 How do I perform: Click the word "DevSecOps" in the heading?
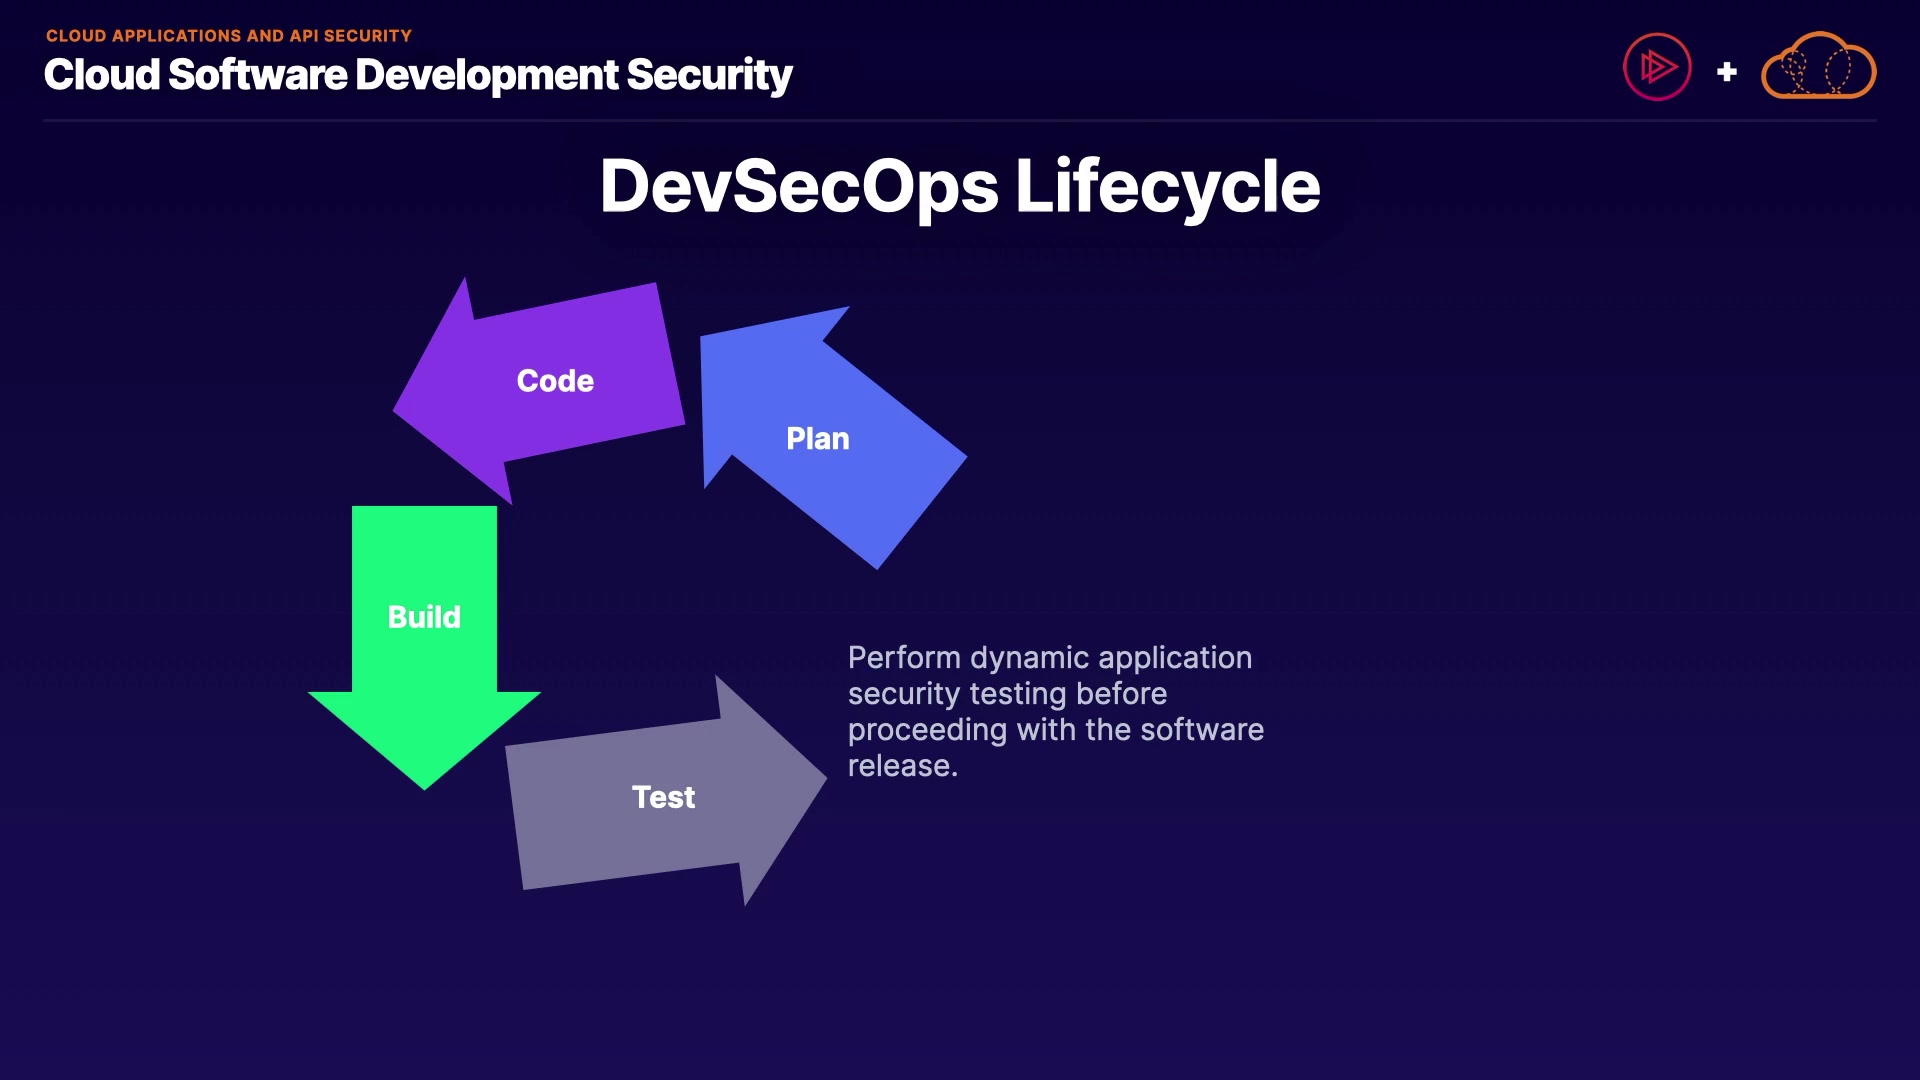point(798,186)
